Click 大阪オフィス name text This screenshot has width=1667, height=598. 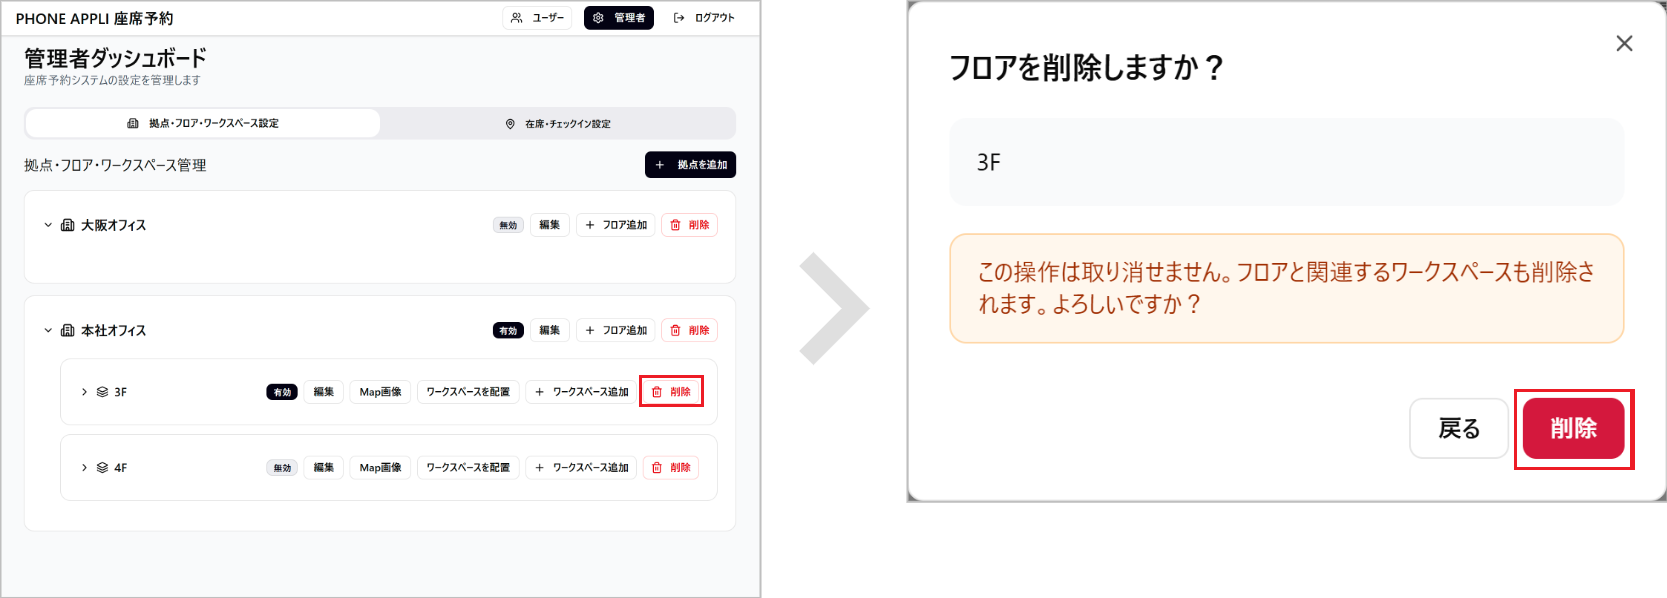(113, 225)
